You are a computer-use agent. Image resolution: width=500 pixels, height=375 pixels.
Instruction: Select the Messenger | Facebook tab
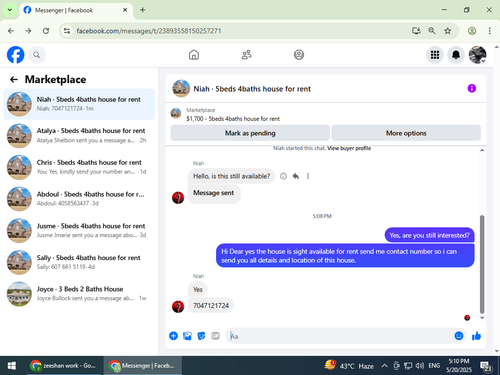[76, 10]
